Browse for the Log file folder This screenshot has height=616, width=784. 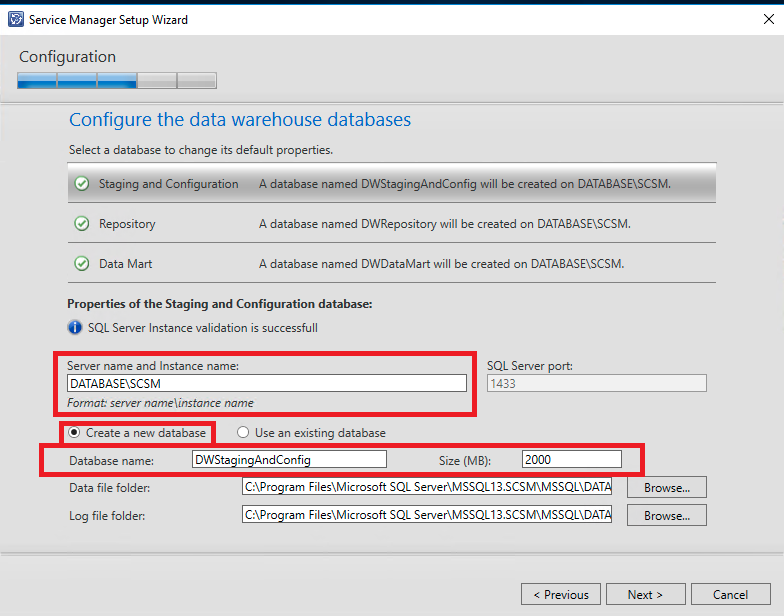tap(666, 515)
